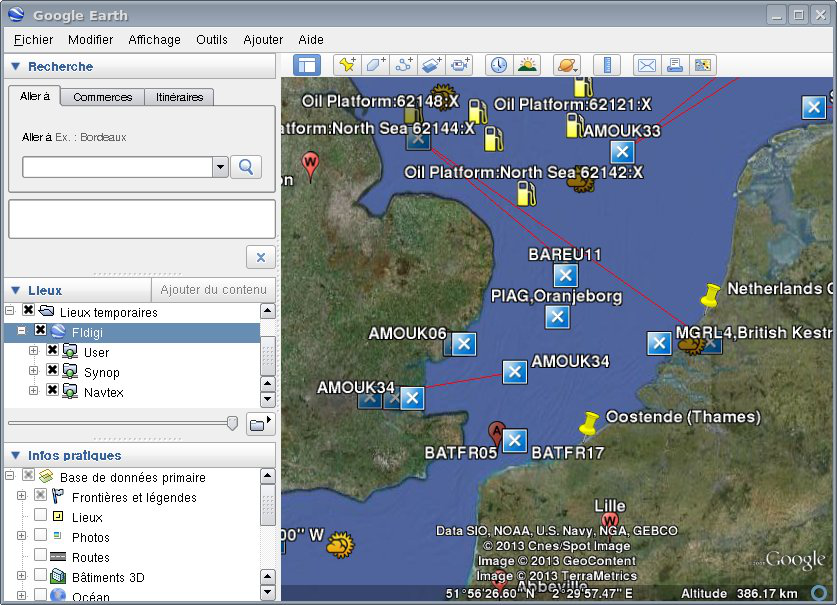Select the Aller à tab
The height and width of the screenshot is (605, 837).
click(35, 96)
